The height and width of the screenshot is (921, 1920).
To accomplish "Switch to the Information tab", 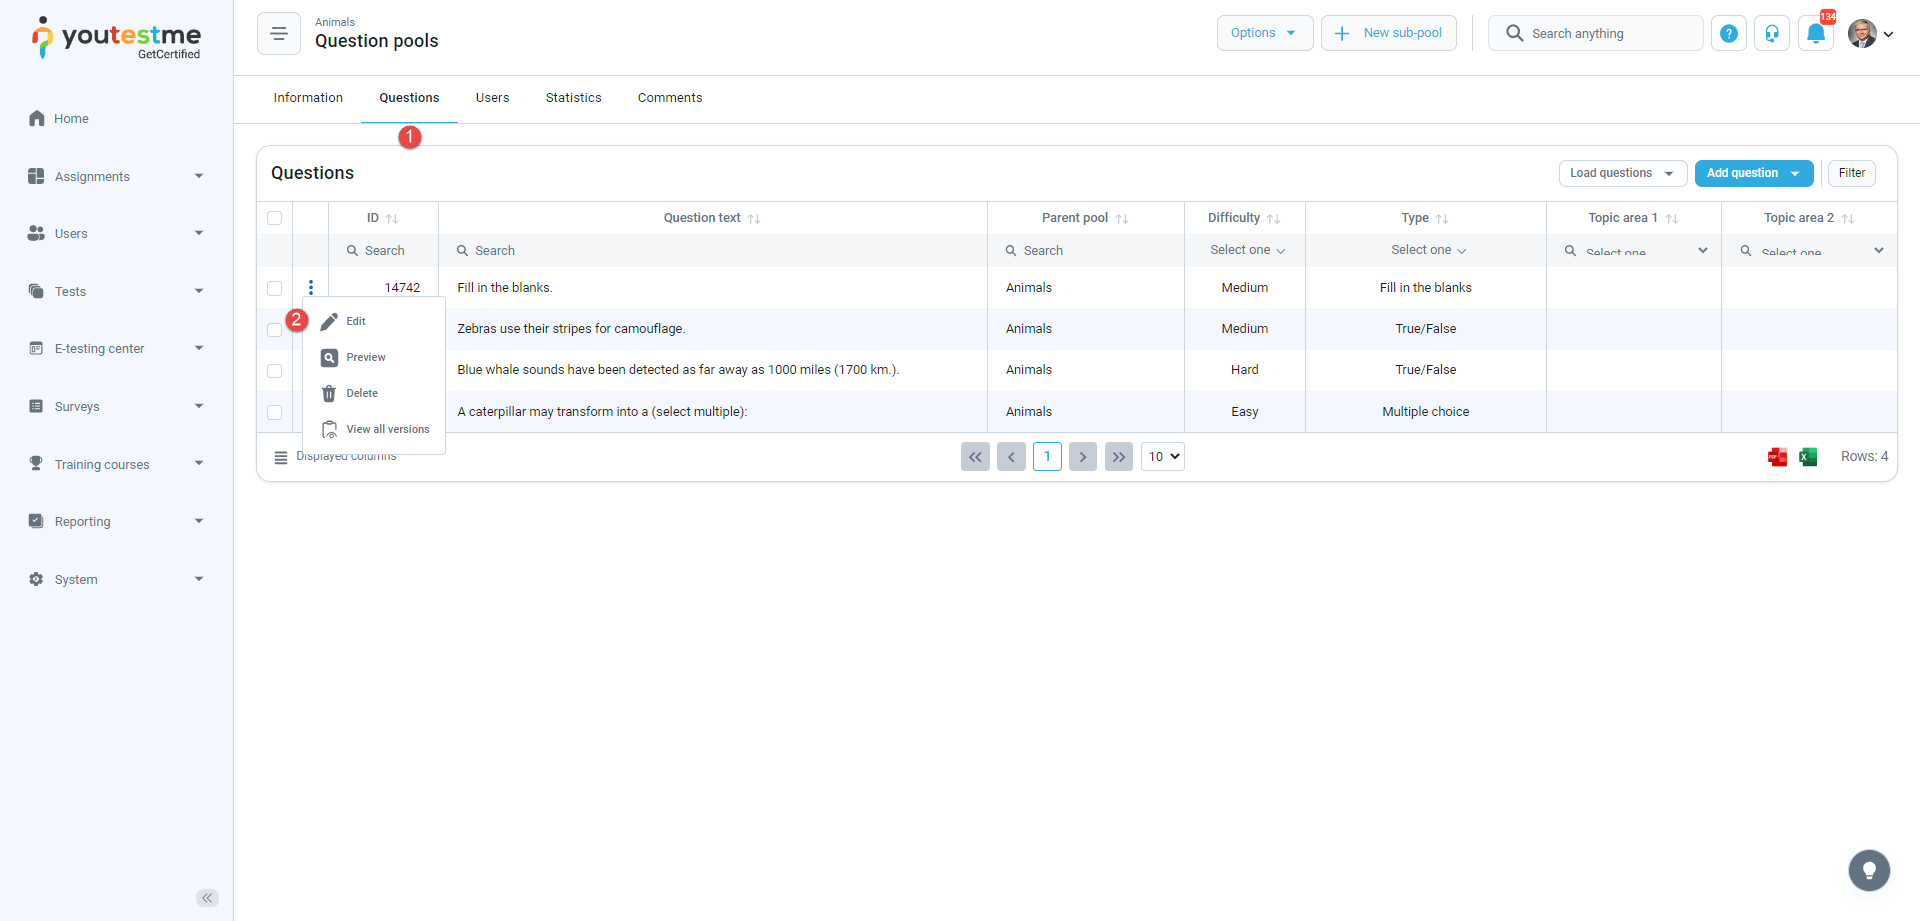I will (x=308, y=98).
